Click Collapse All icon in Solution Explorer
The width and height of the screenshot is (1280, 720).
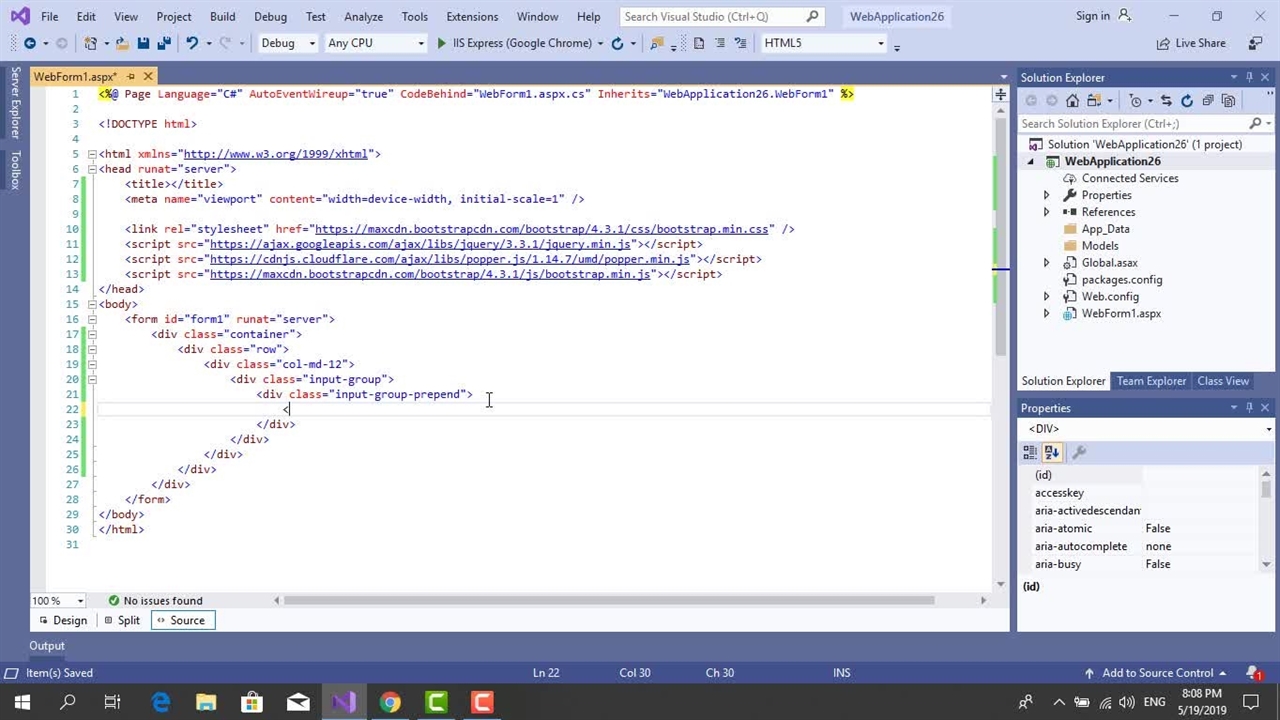(1208, 100)
